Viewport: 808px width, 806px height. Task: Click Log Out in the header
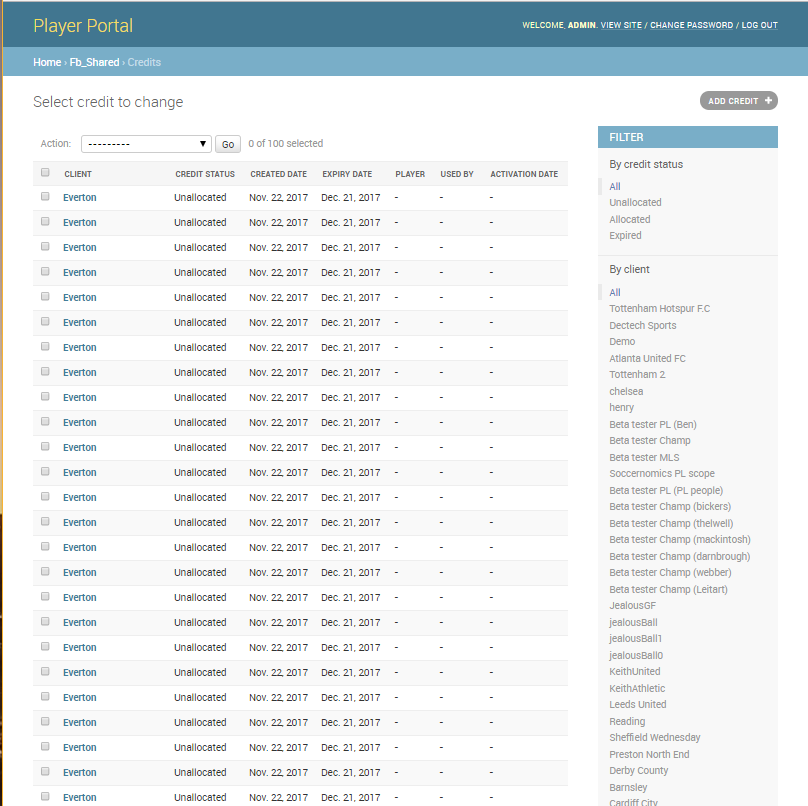pos(760,25)
